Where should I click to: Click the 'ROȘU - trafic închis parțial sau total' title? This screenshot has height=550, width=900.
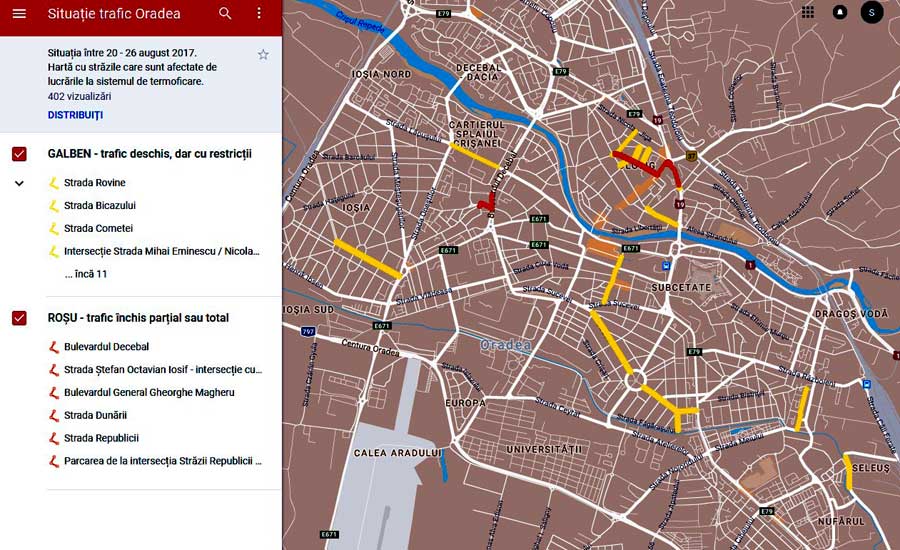(x=138, y=318)
